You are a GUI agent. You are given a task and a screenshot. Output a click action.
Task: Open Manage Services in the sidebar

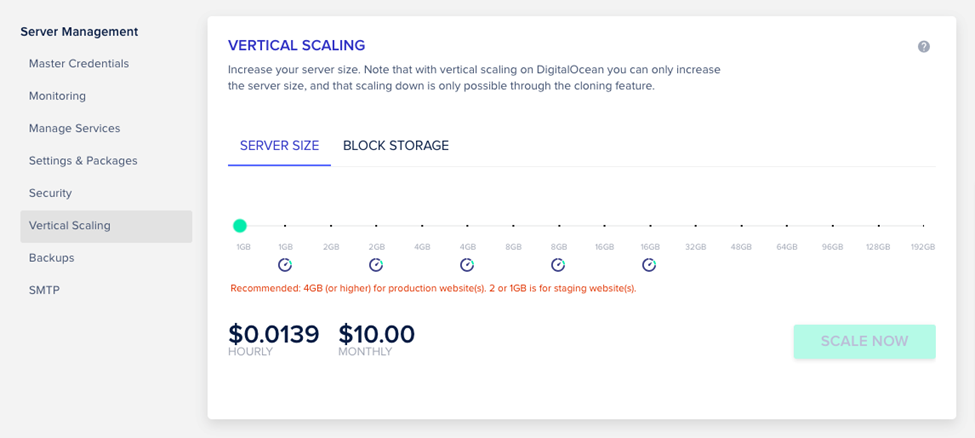(74, 128)
